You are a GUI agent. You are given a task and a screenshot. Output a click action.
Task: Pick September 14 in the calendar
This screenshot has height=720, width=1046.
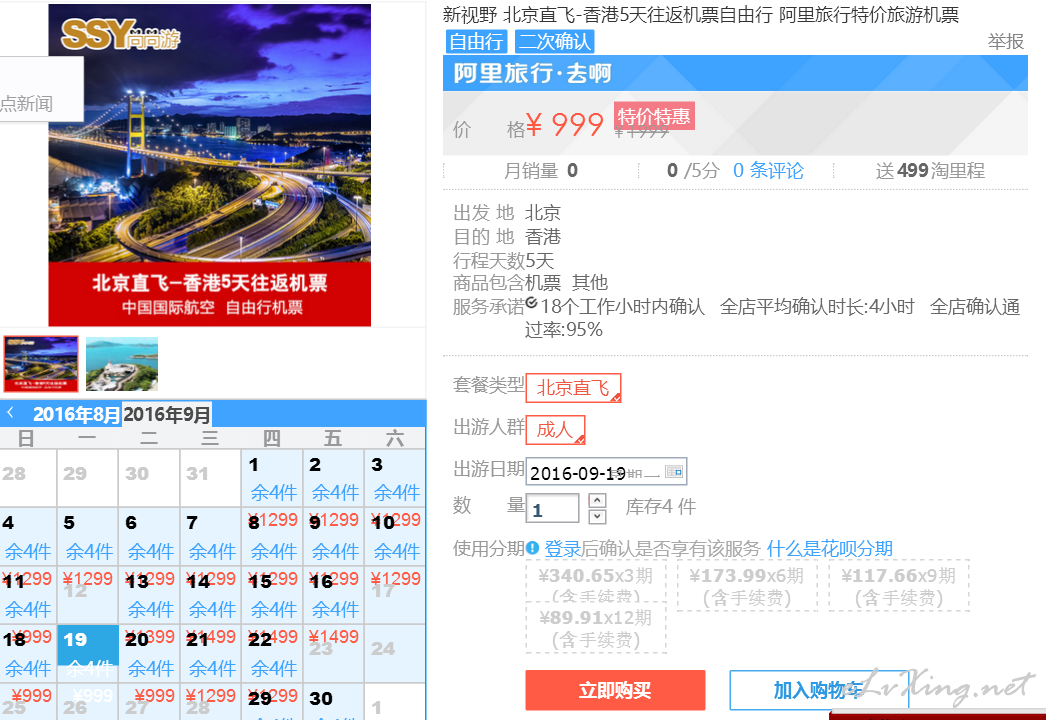tap(210, 595)
